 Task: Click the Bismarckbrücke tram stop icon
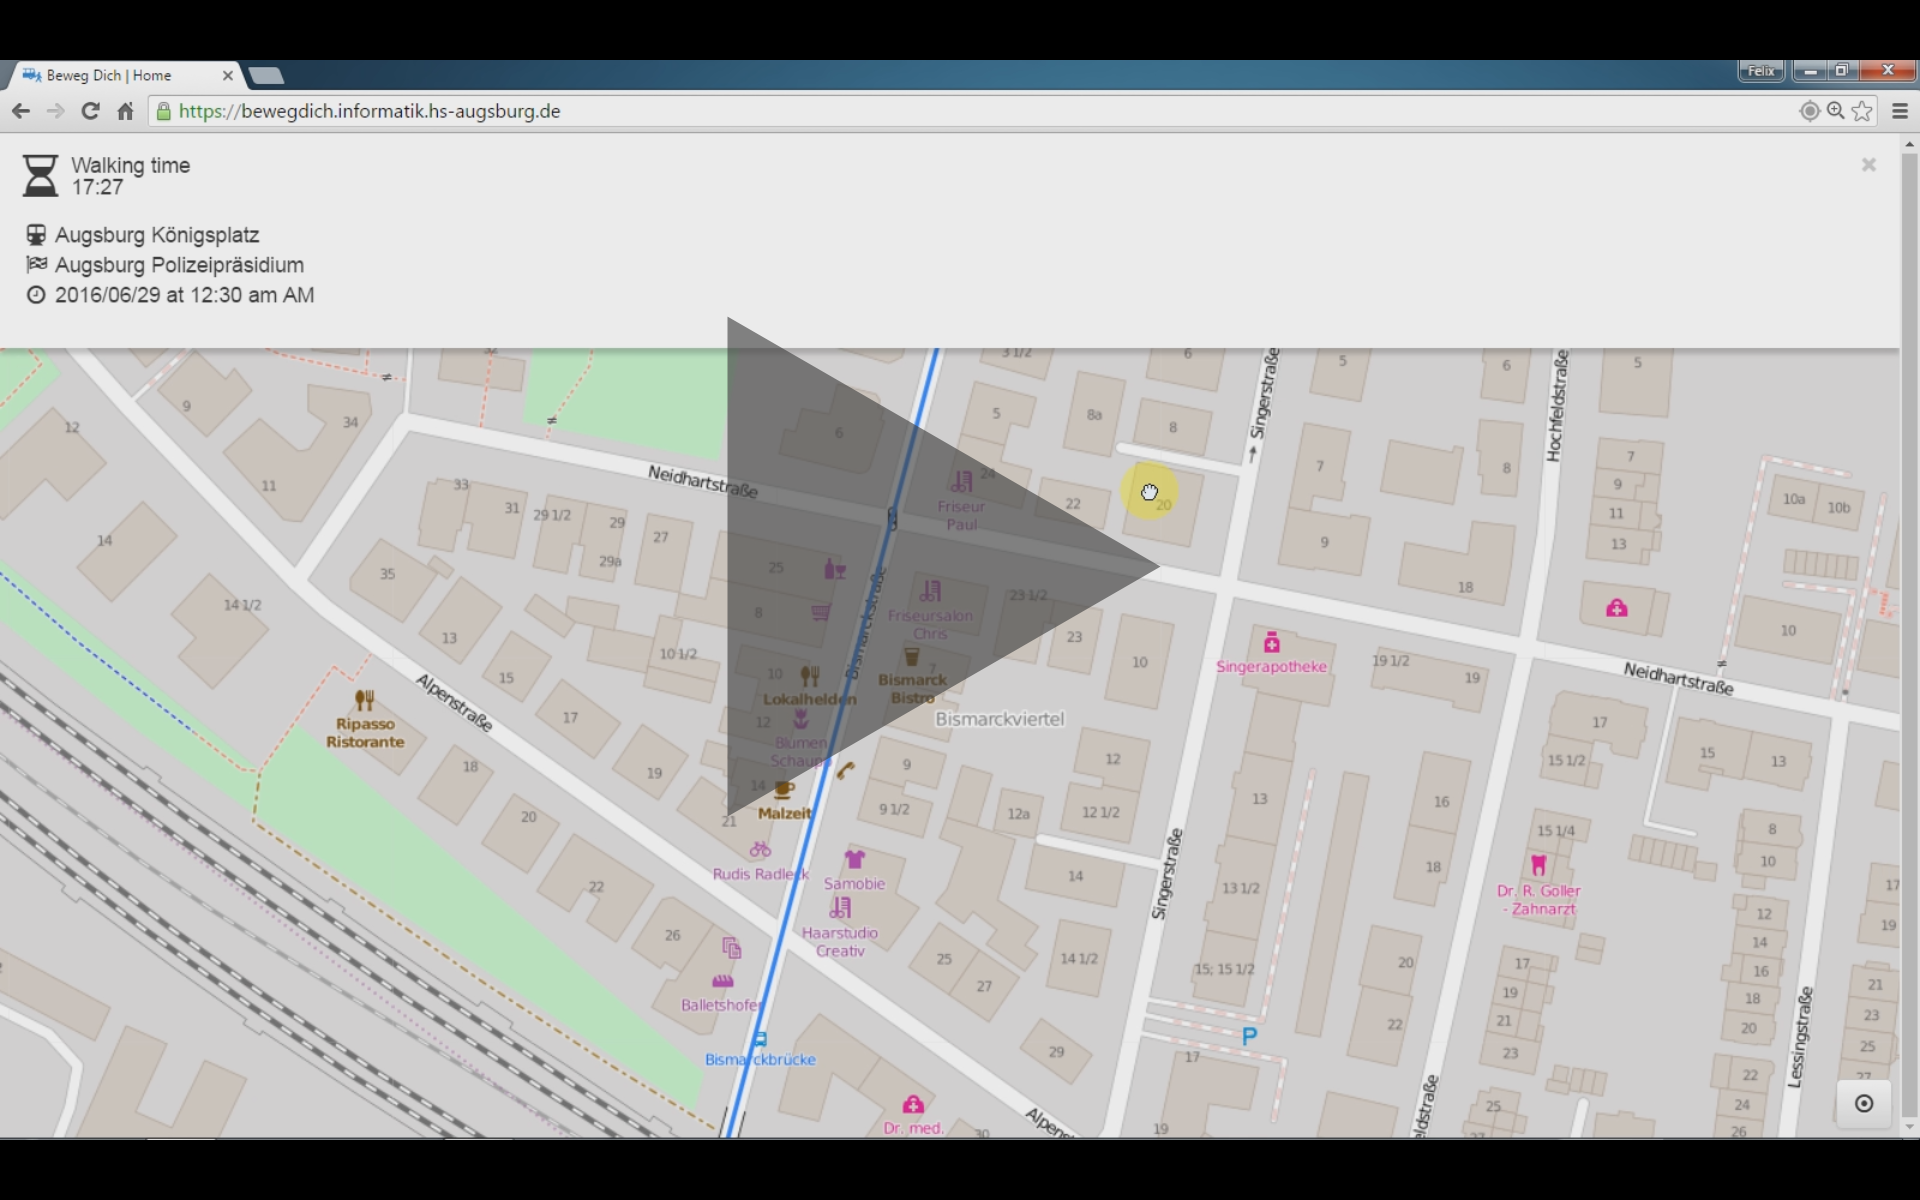coord(760,1039)
